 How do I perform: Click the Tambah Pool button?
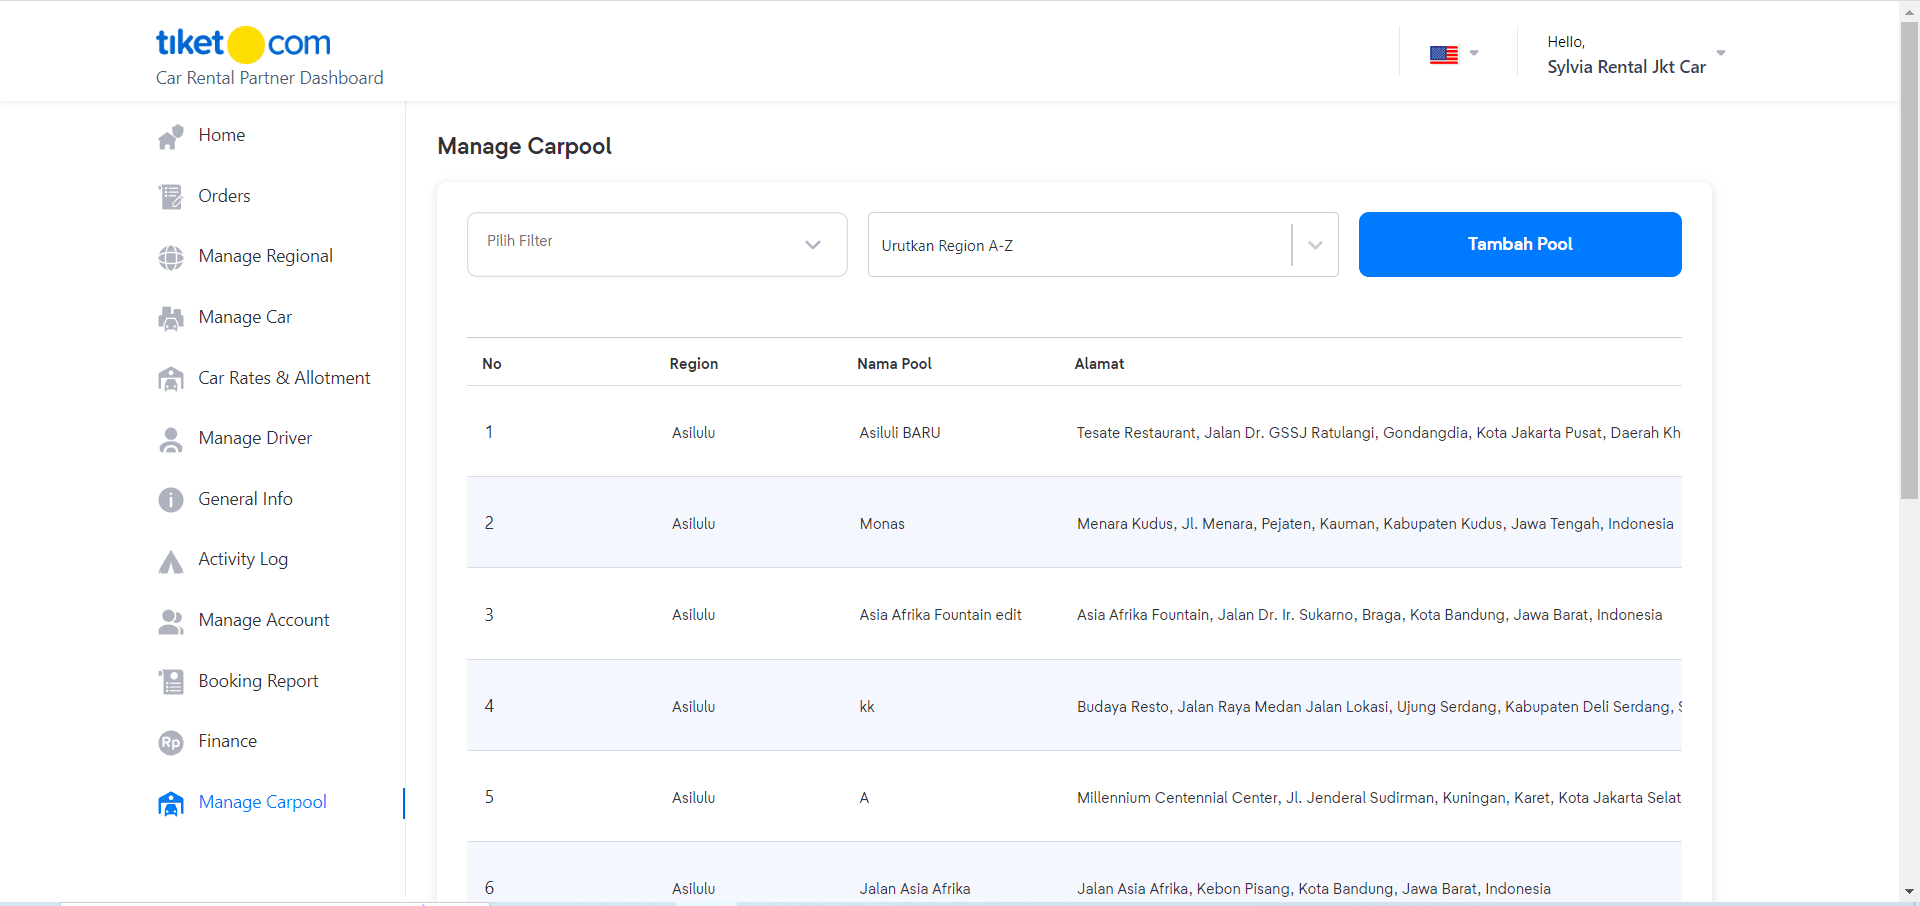[1519, 244]
